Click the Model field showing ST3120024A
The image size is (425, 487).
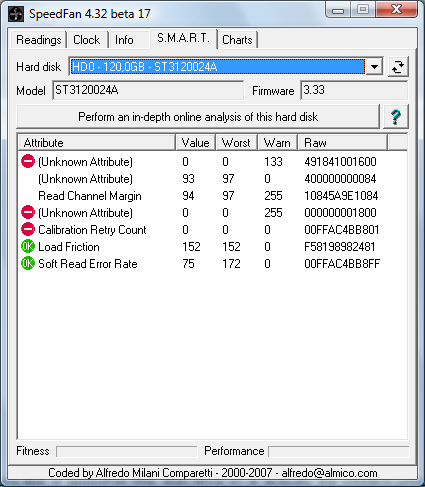click(148, 90)
